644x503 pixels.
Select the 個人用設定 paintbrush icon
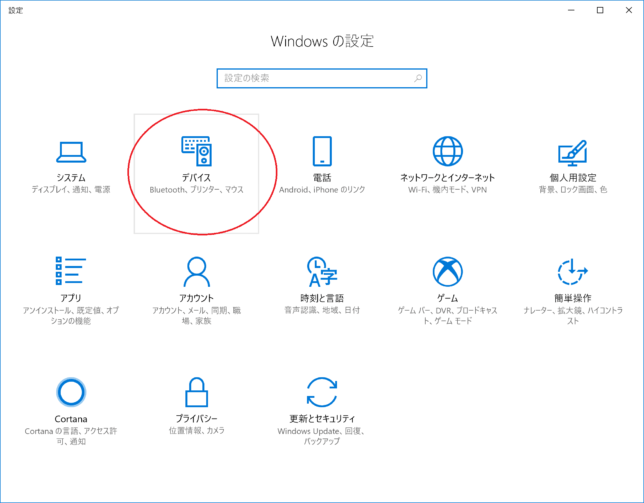(x=573, y=152)
